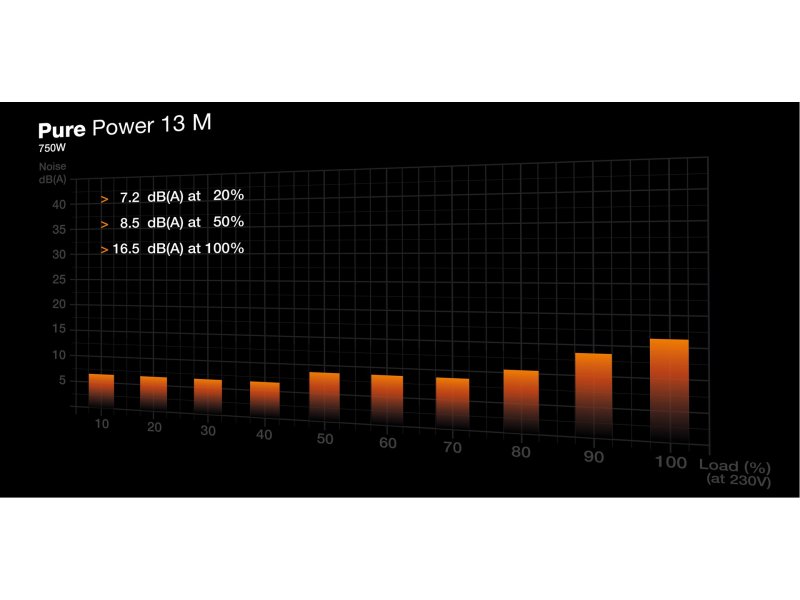Select the orange bar above load 60
This screenshot has height=600, width=800.
387,401
